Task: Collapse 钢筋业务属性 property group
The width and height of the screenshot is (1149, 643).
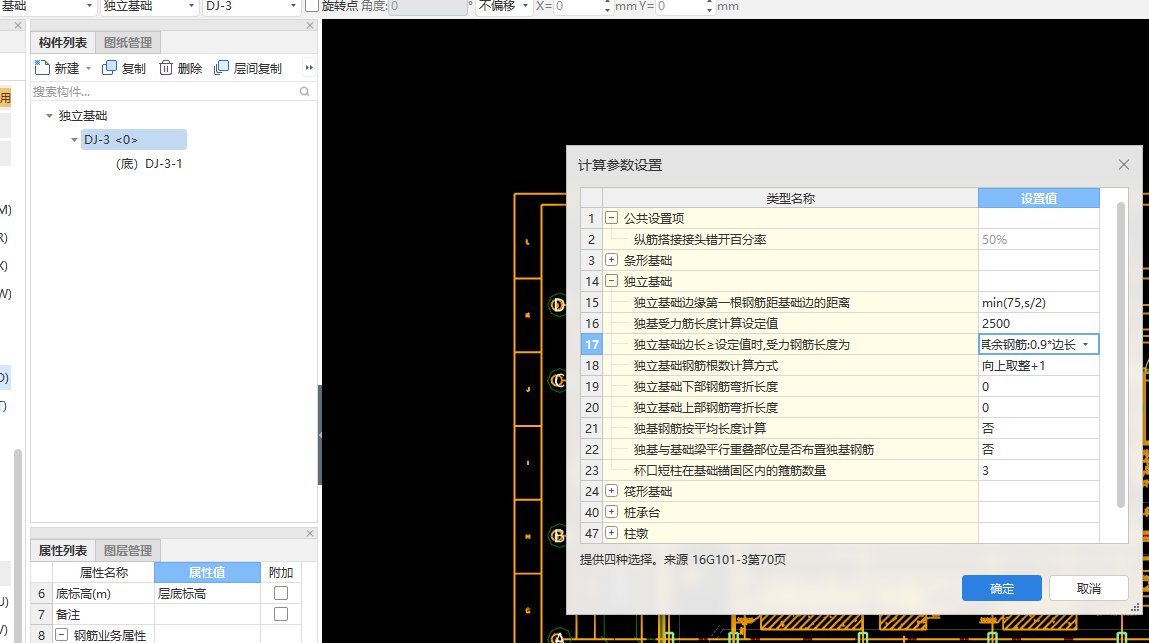Action: 62,635
